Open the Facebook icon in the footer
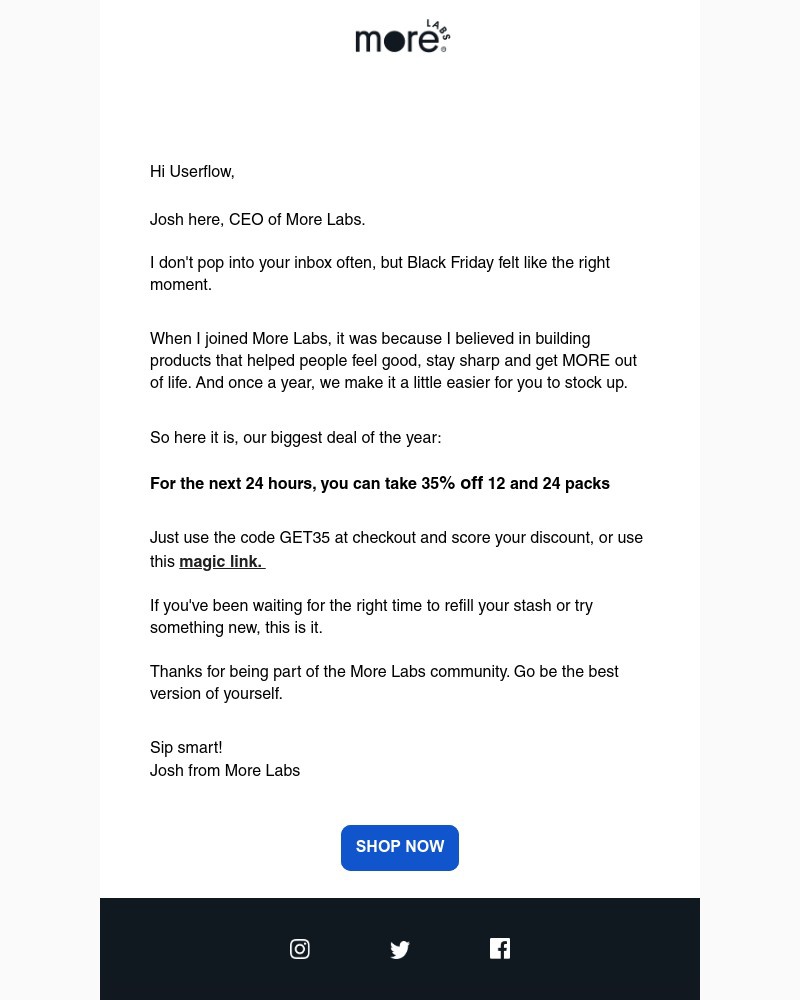Image resolution: width=800 pixels, height=1000 pixels. pyautogui.click(x=500, y=948)
